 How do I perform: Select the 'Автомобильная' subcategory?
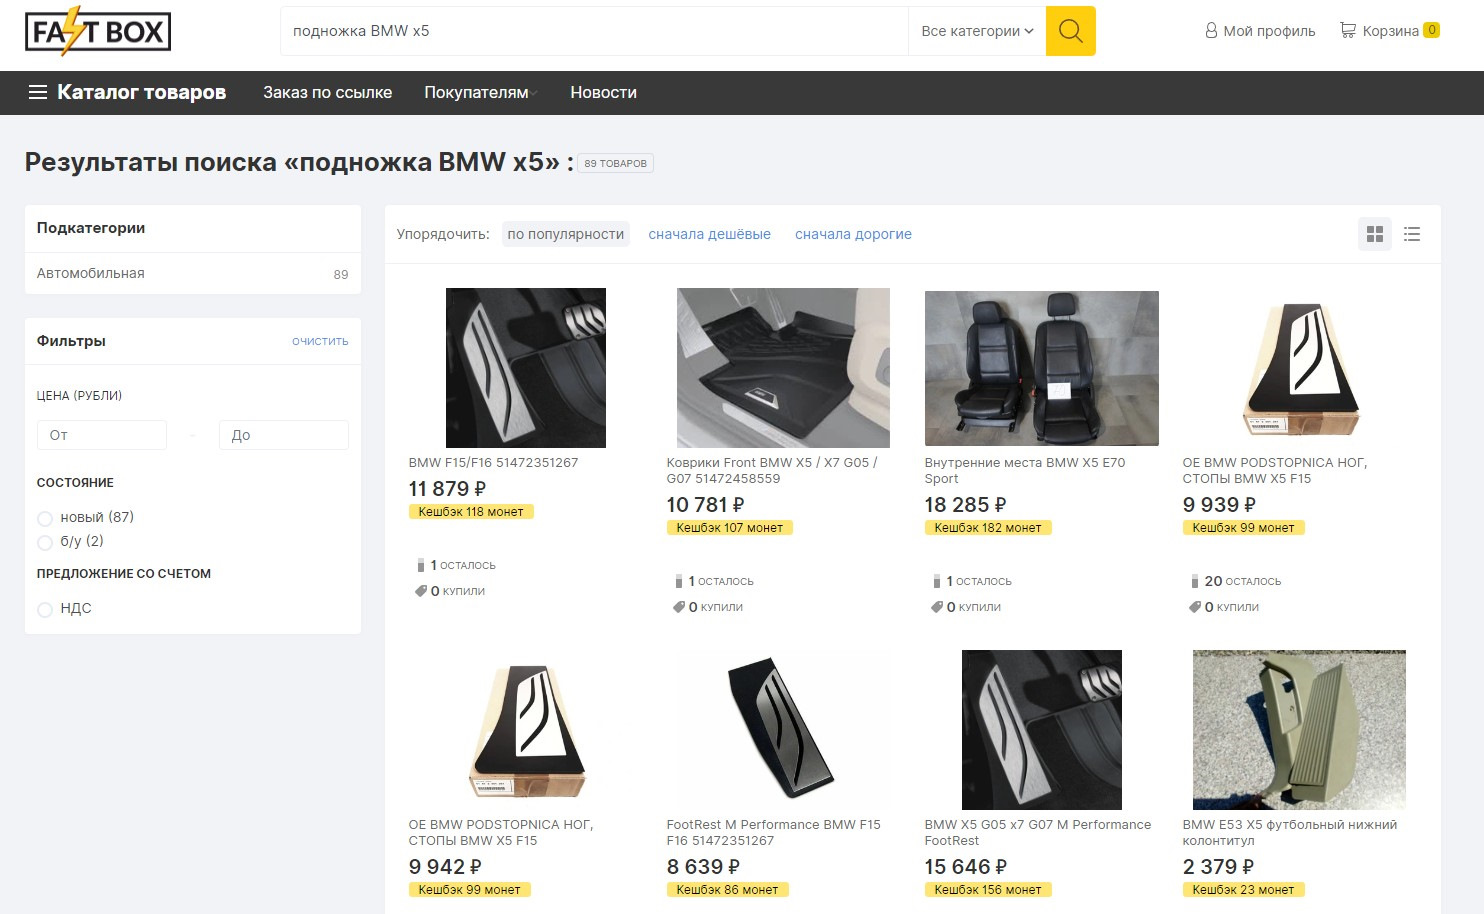pyautogui.click(x=91, y=273)
